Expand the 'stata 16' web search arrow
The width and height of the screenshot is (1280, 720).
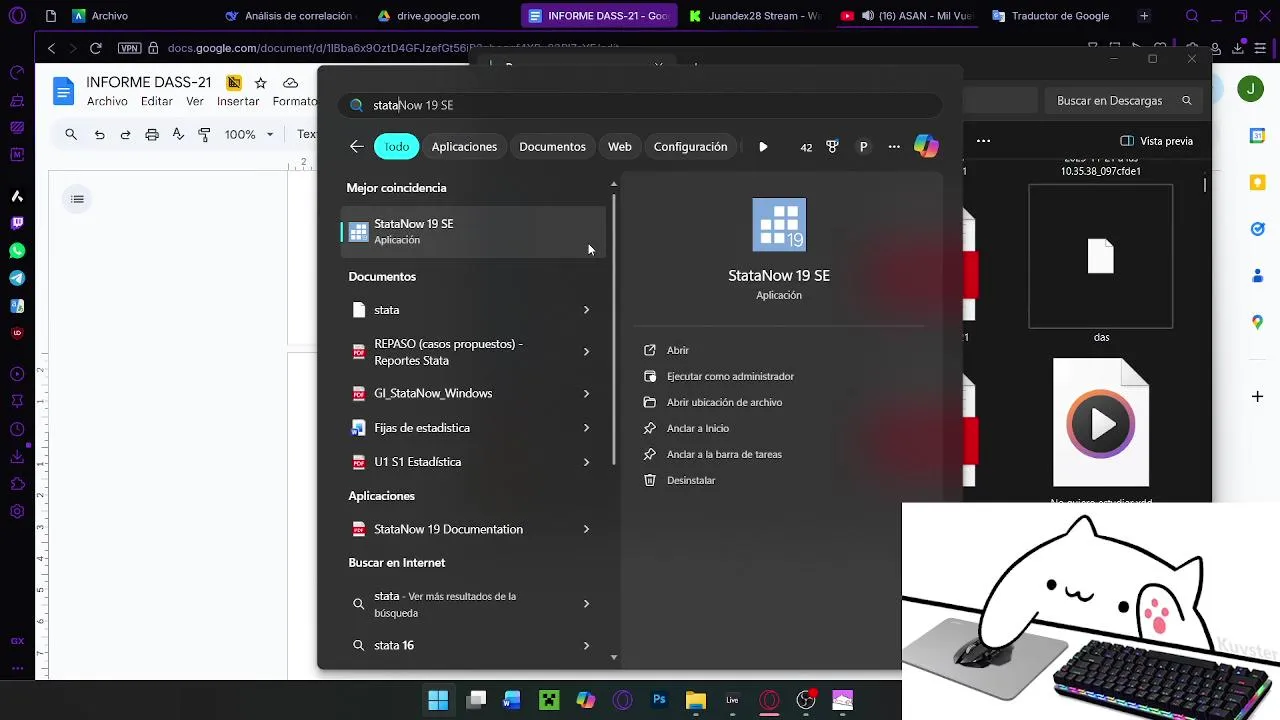(x=586, y=646)
